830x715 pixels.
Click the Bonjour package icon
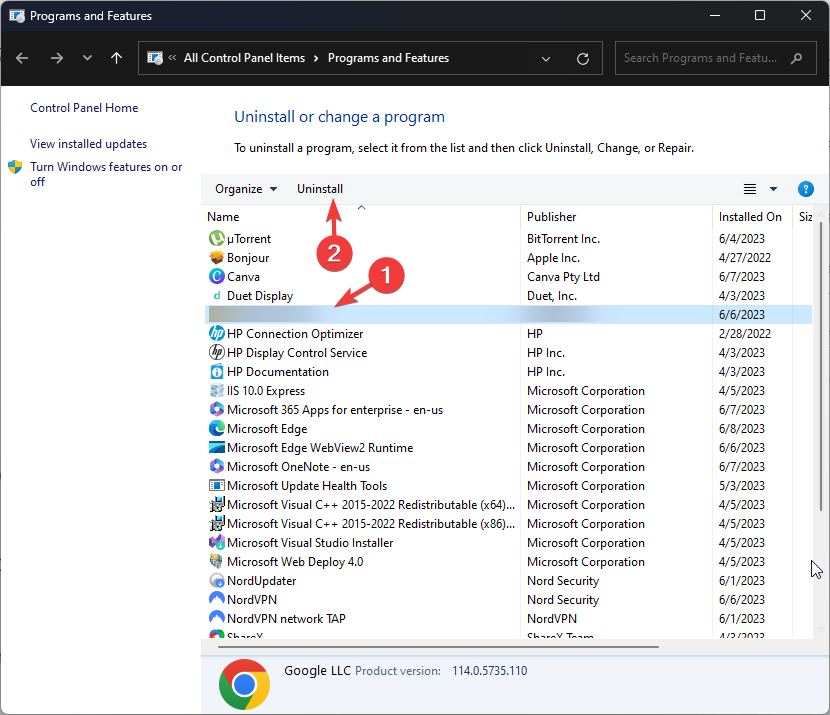pos(216,257)
